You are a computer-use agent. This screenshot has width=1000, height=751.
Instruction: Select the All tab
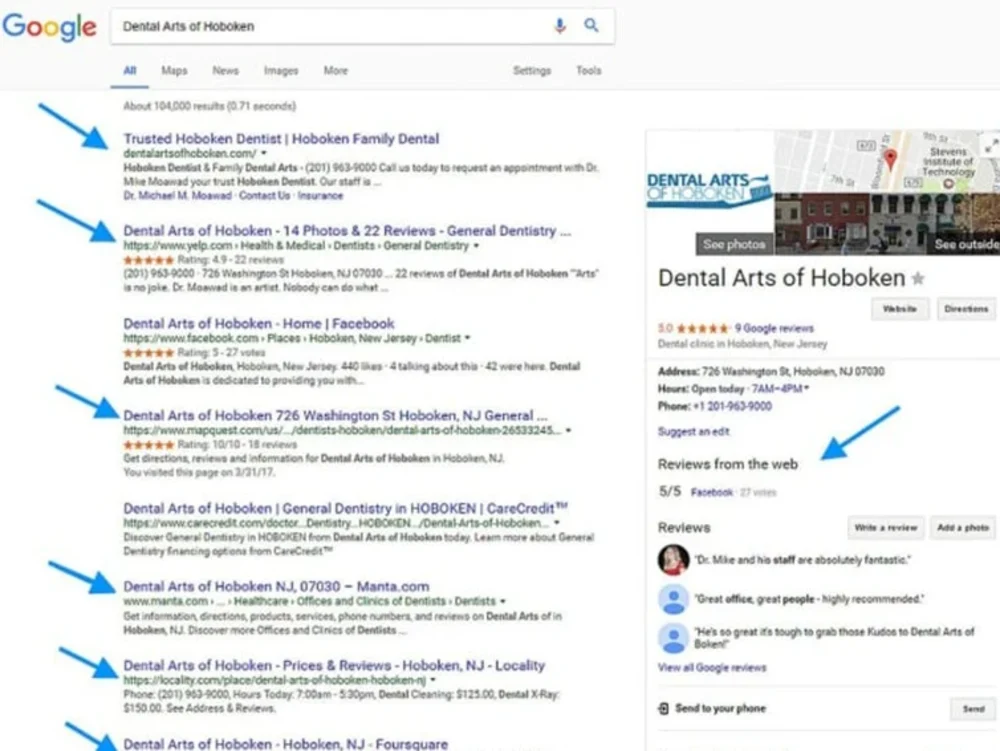click(x=129, y=71)
